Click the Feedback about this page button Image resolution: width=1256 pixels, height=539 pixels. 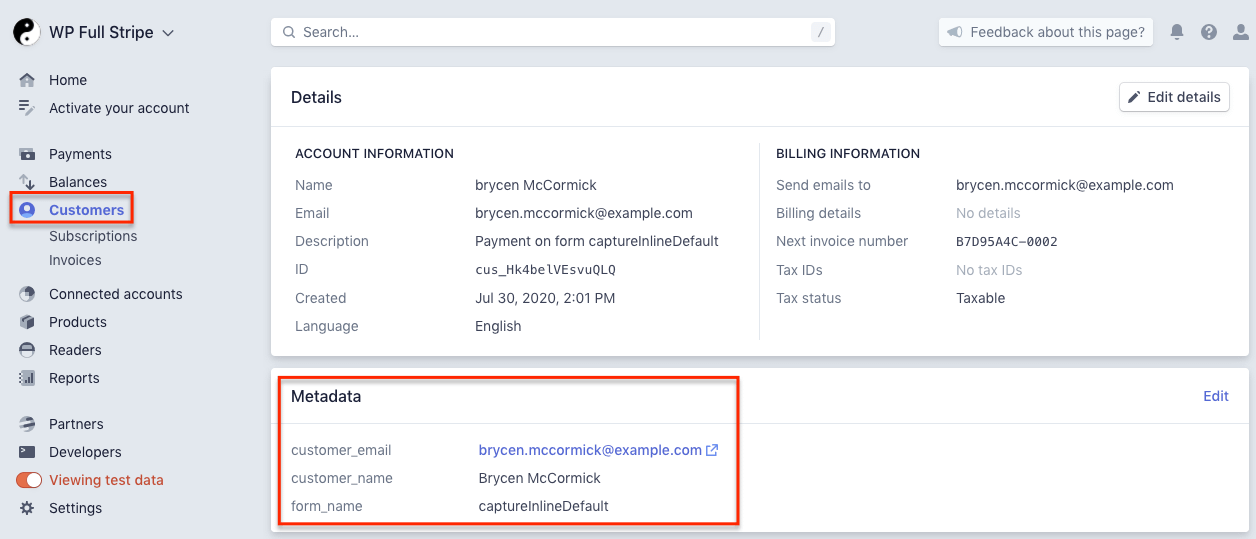(x=1046, y=32)
